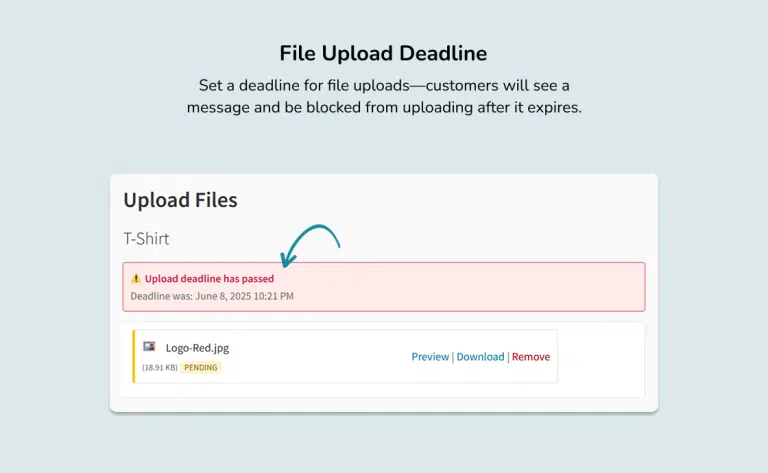The height and width of the screenshot is (473, 768).
Task: Click the PENDING status badge
Action: click(x=200, y=367)
